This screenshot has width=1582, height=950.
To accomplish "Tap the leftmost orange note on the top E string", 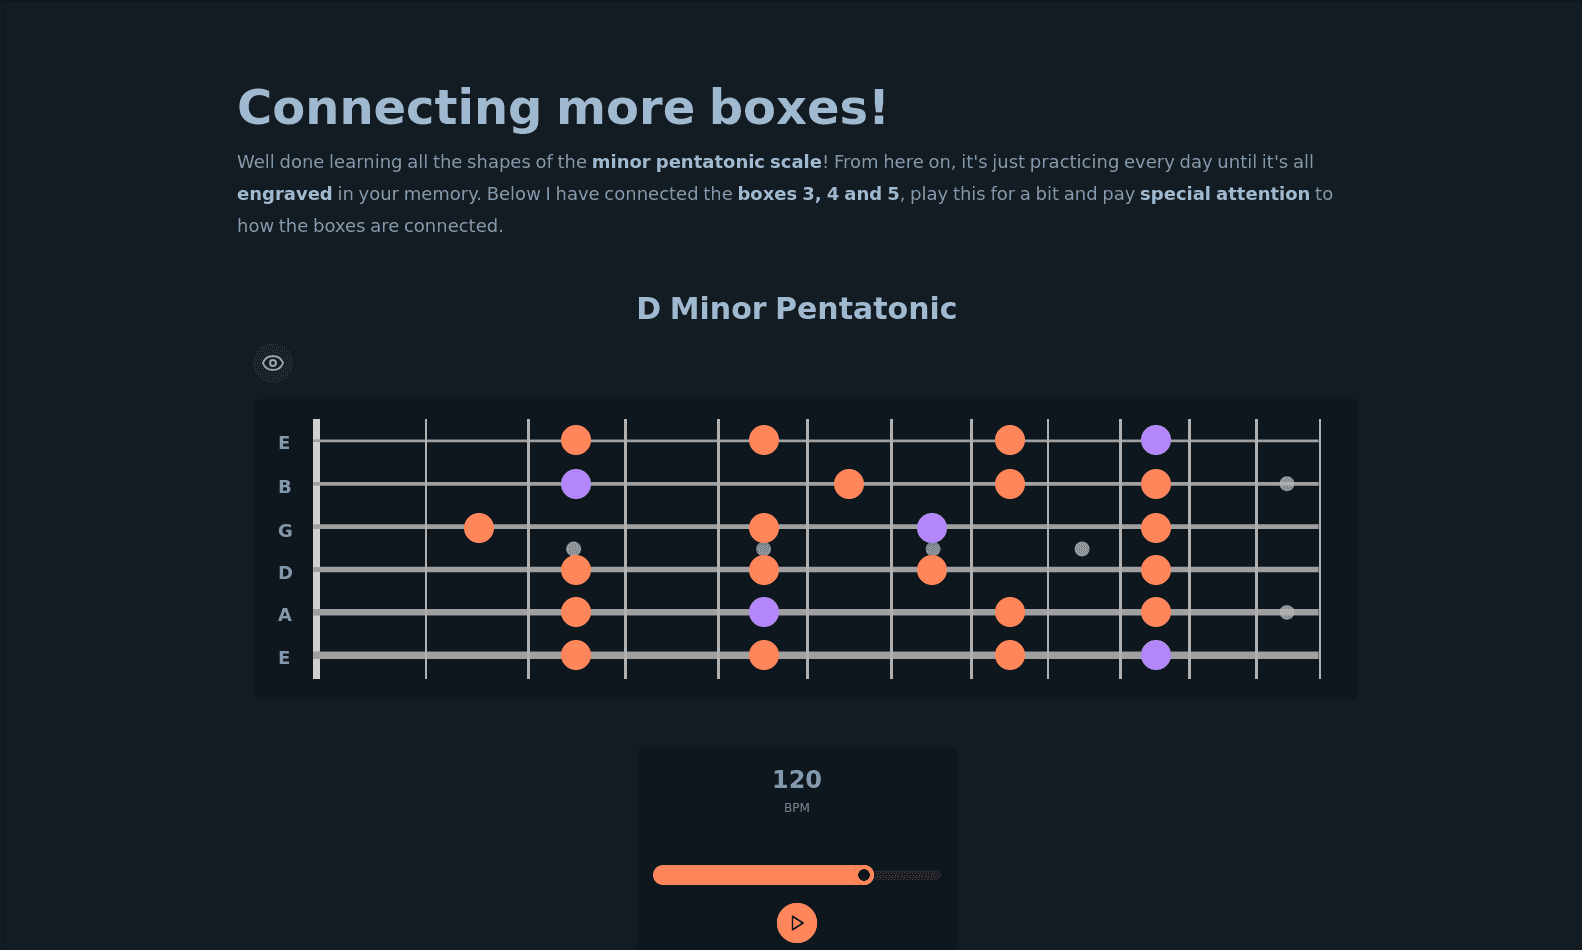I will coord(576,440).
